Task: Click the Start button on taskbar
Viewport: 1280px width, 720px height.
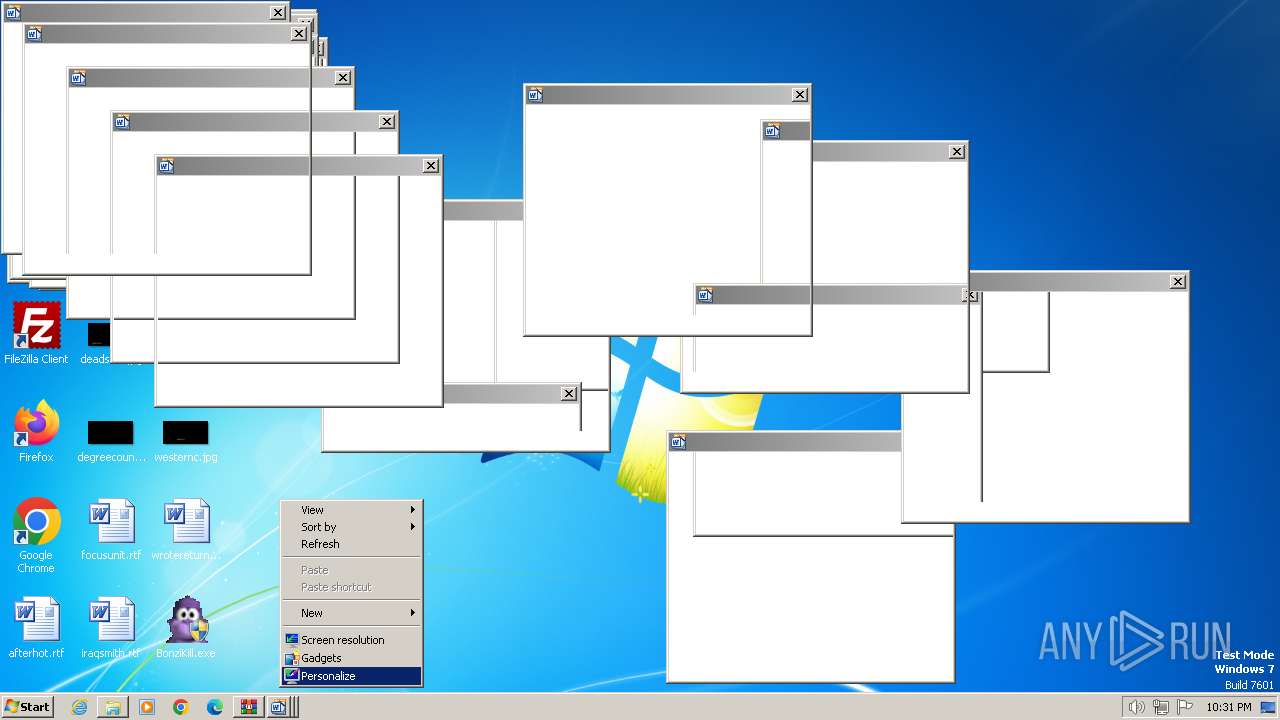Action: pyautogui.click(x=27, y=707)
